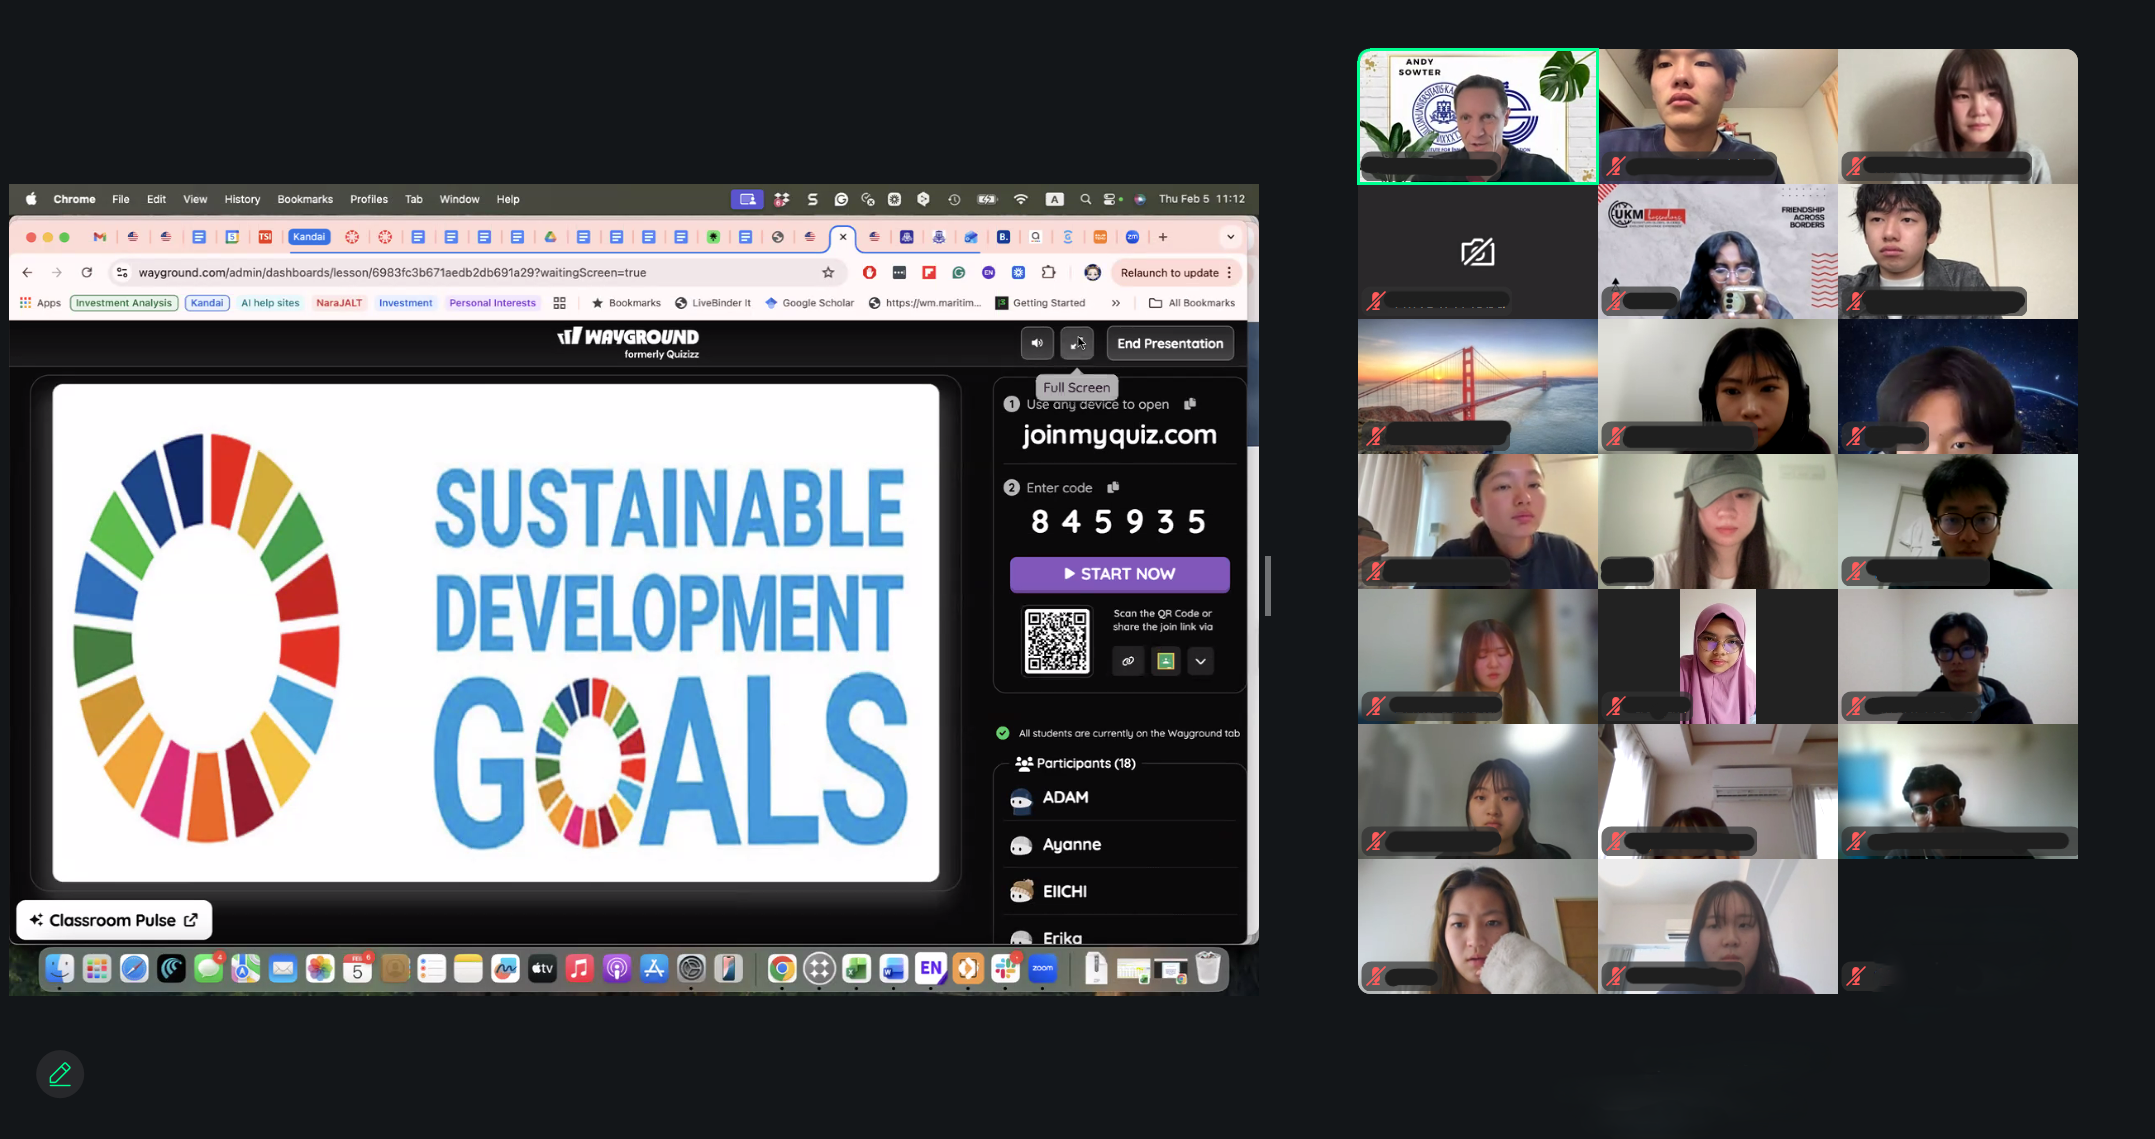Start the quiz with START NOW
This screenshot has height=1139, width=2155.
point(1120,574)
